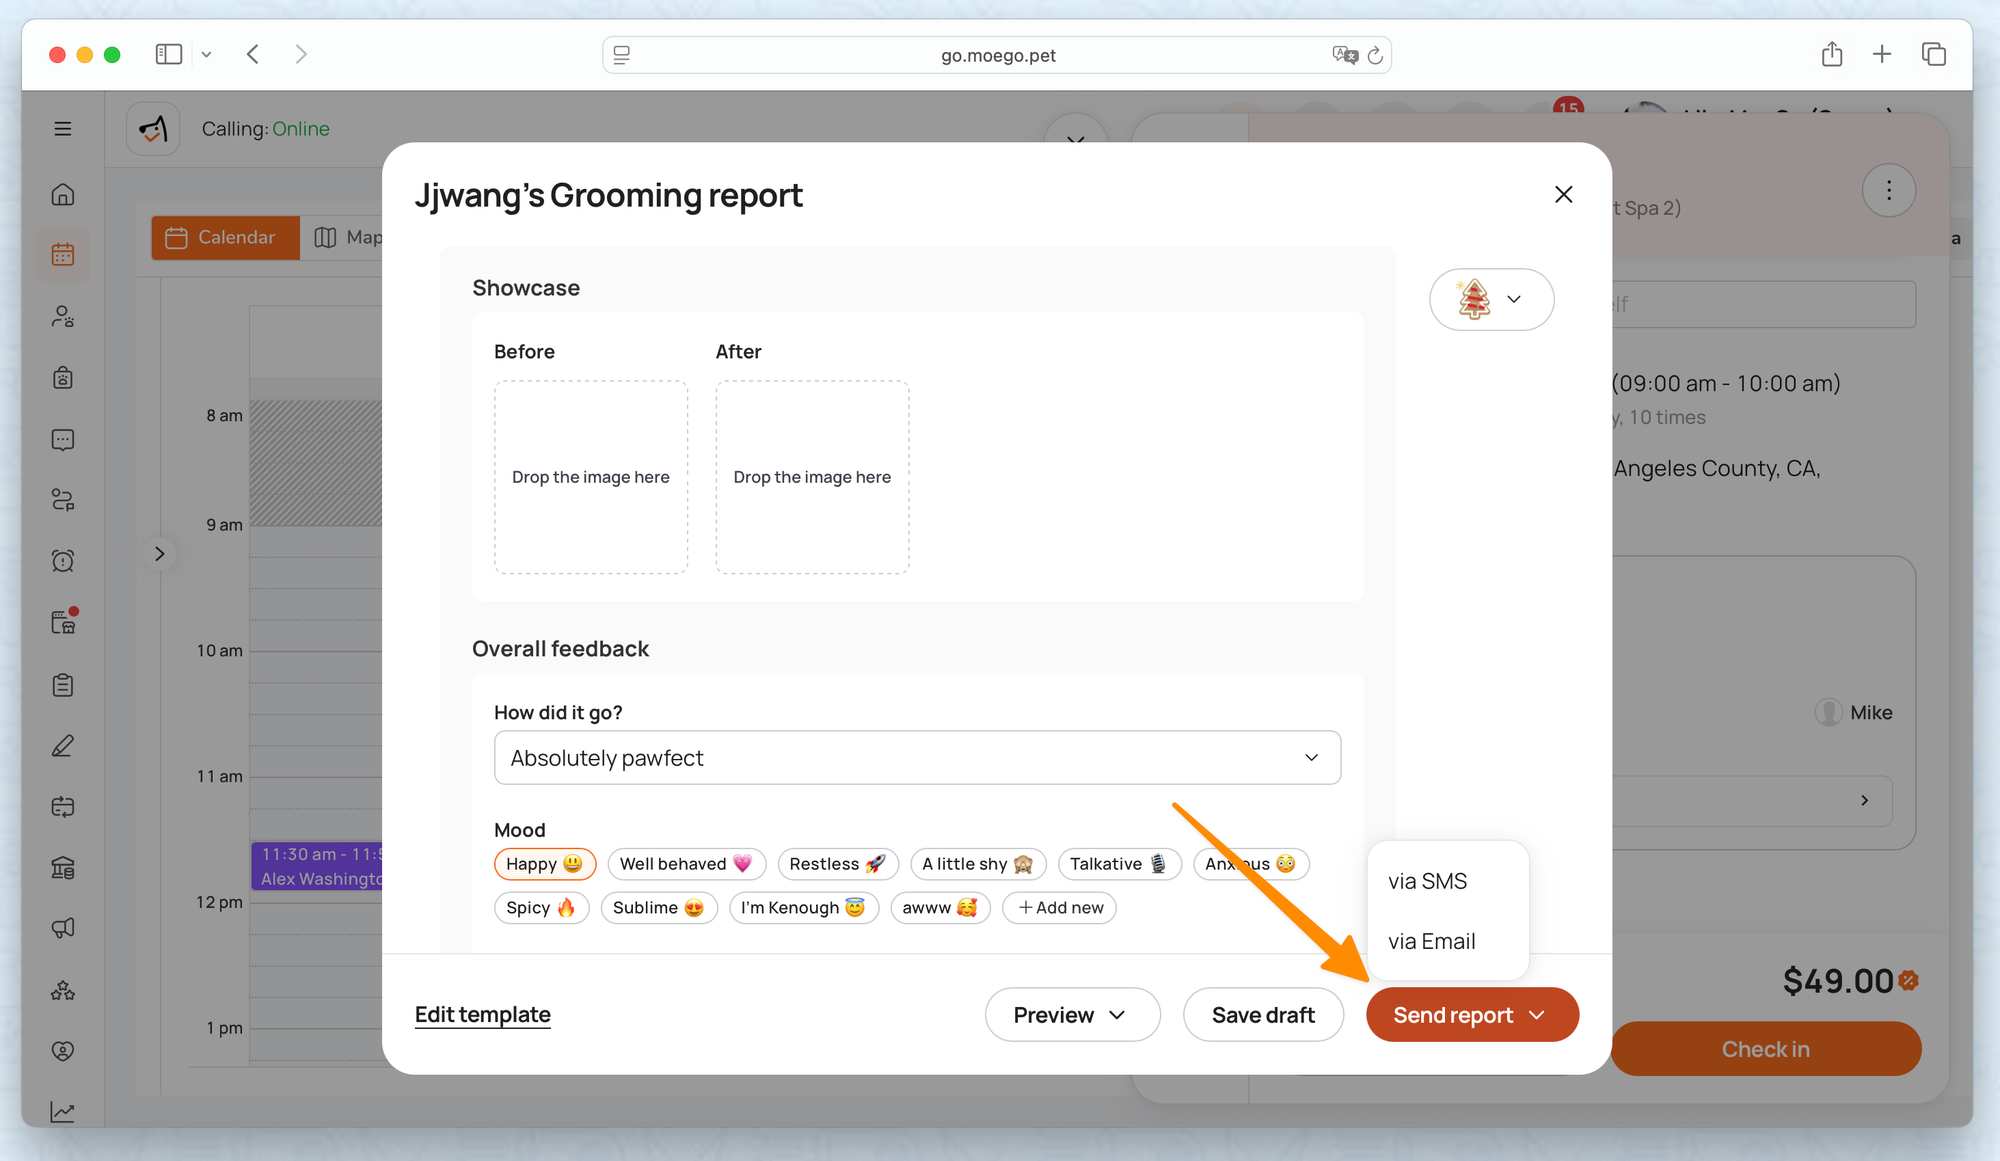Click the three-dot more options button
This screenshot has height=1161, width=2000.
tap(1888, 191)
